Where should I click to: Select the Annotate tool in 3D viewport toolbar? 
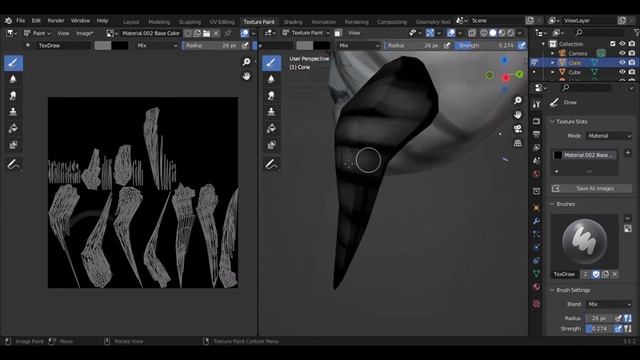(271, 164)
